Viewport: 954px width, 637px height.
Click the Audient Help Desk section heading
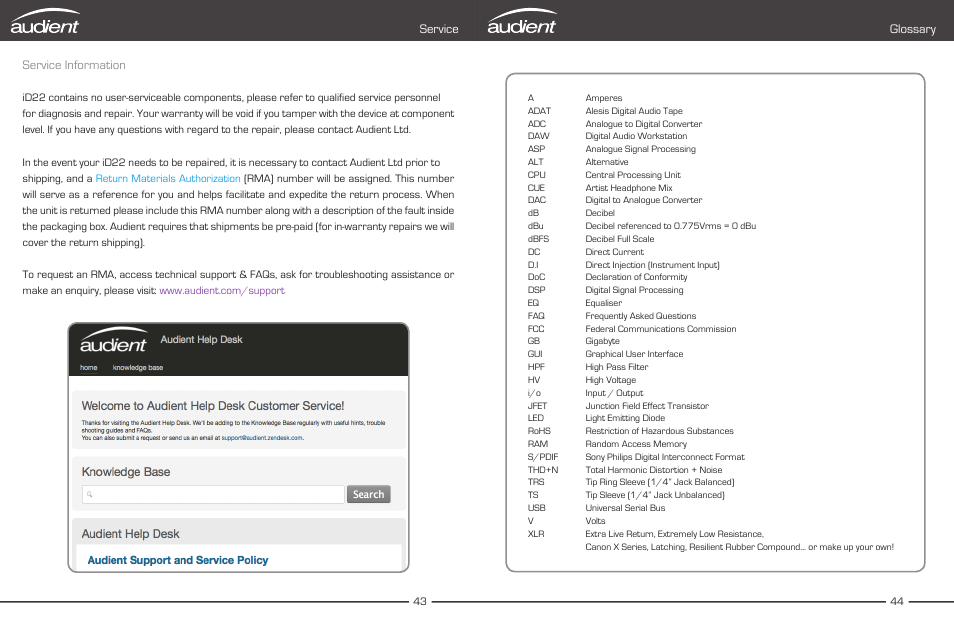(130, 534)
